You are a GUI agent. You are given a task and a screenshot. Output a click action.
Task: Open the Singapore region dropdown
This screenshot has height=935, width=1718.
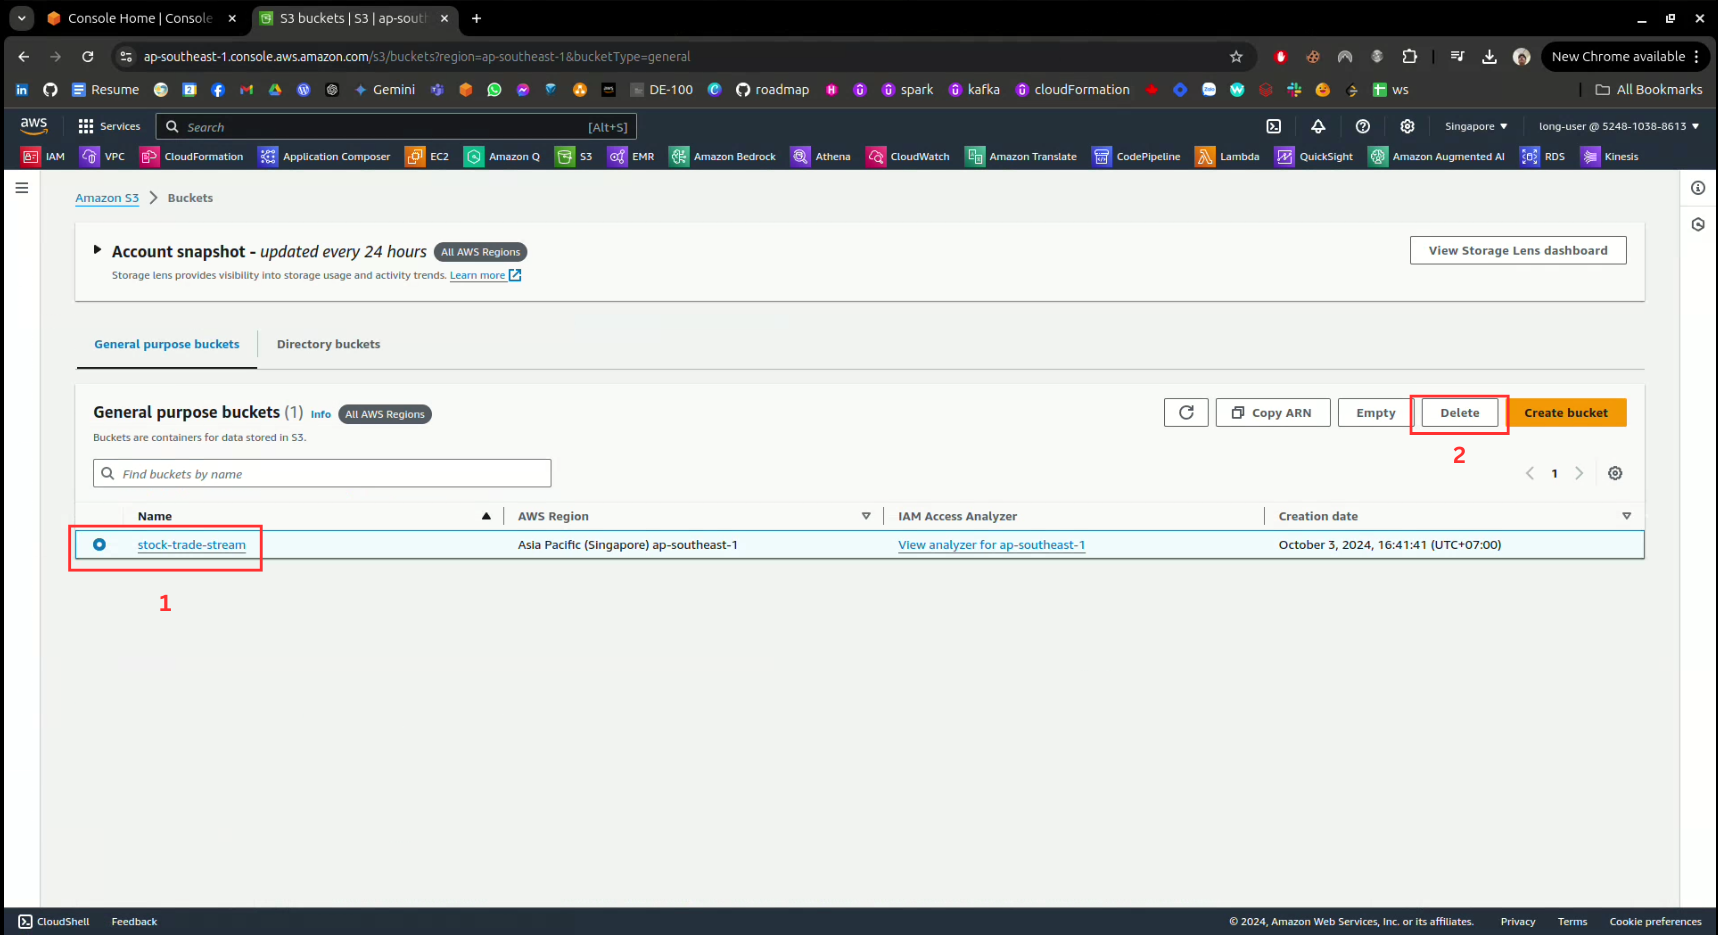click(1475, 126)
